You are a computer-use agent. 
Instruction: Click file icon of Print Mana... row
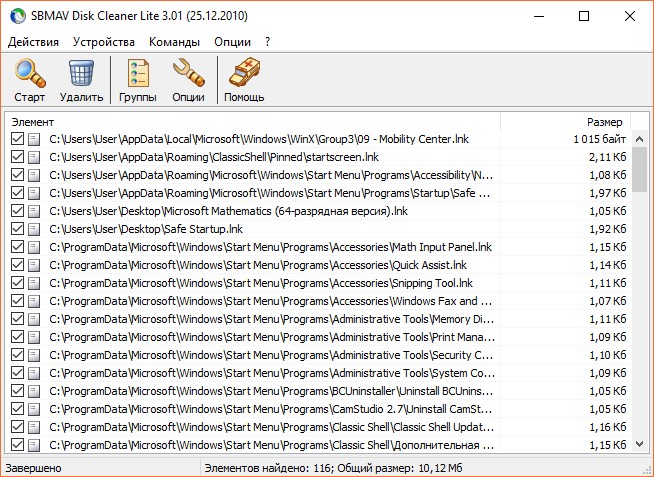34,337
